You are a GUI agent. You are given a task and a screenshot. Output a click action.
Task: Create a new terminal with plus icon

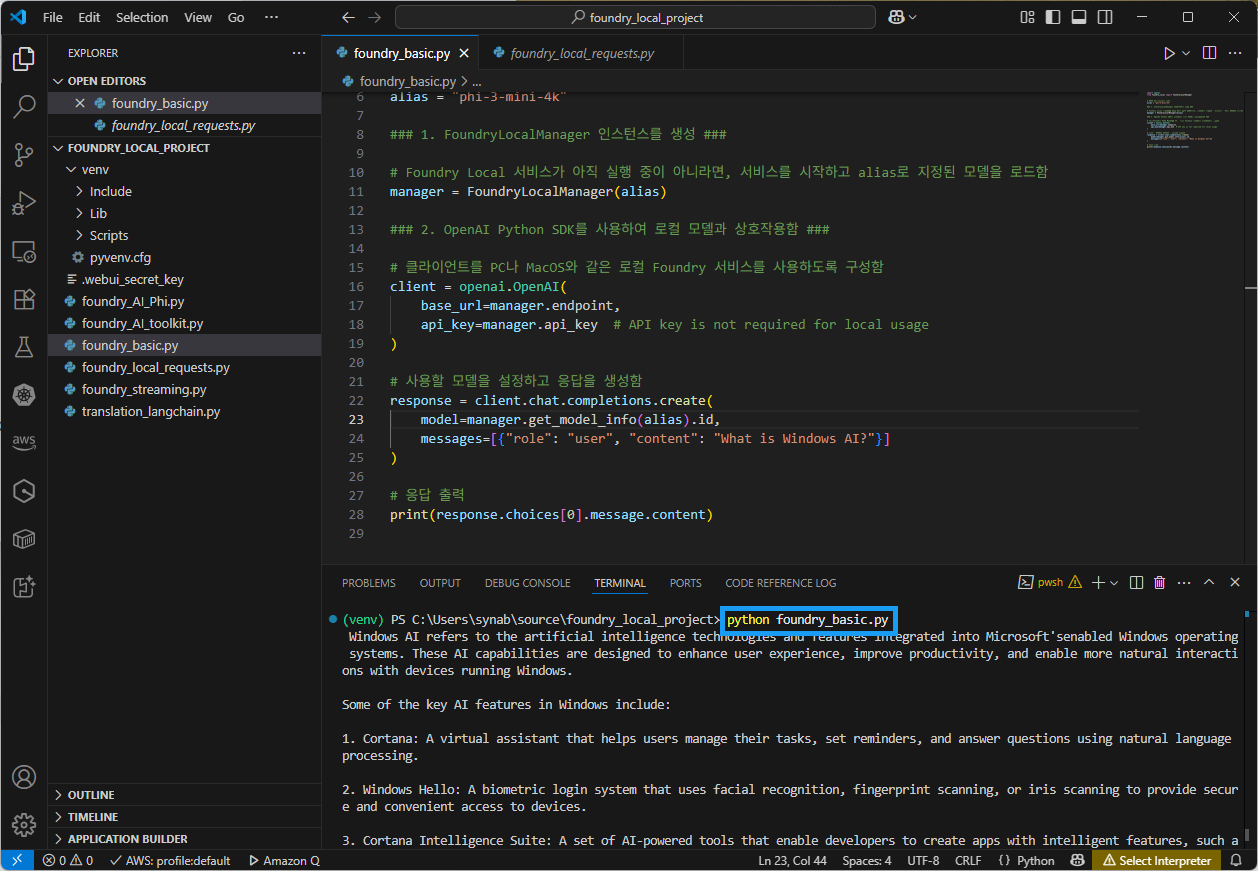point(1098,582)
